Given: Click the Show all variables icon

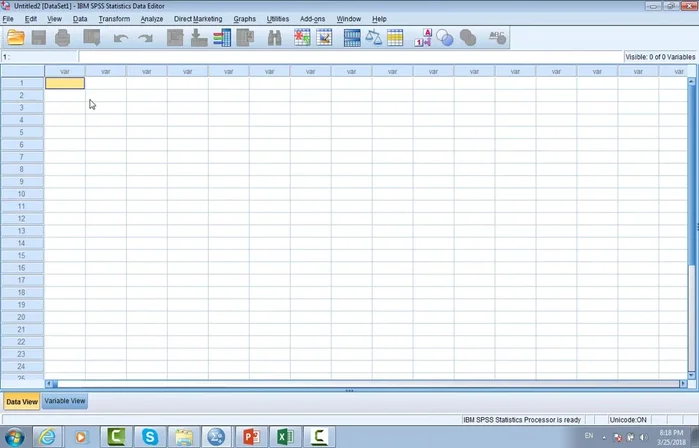Looking at the screenshot, I should [468, 37].
